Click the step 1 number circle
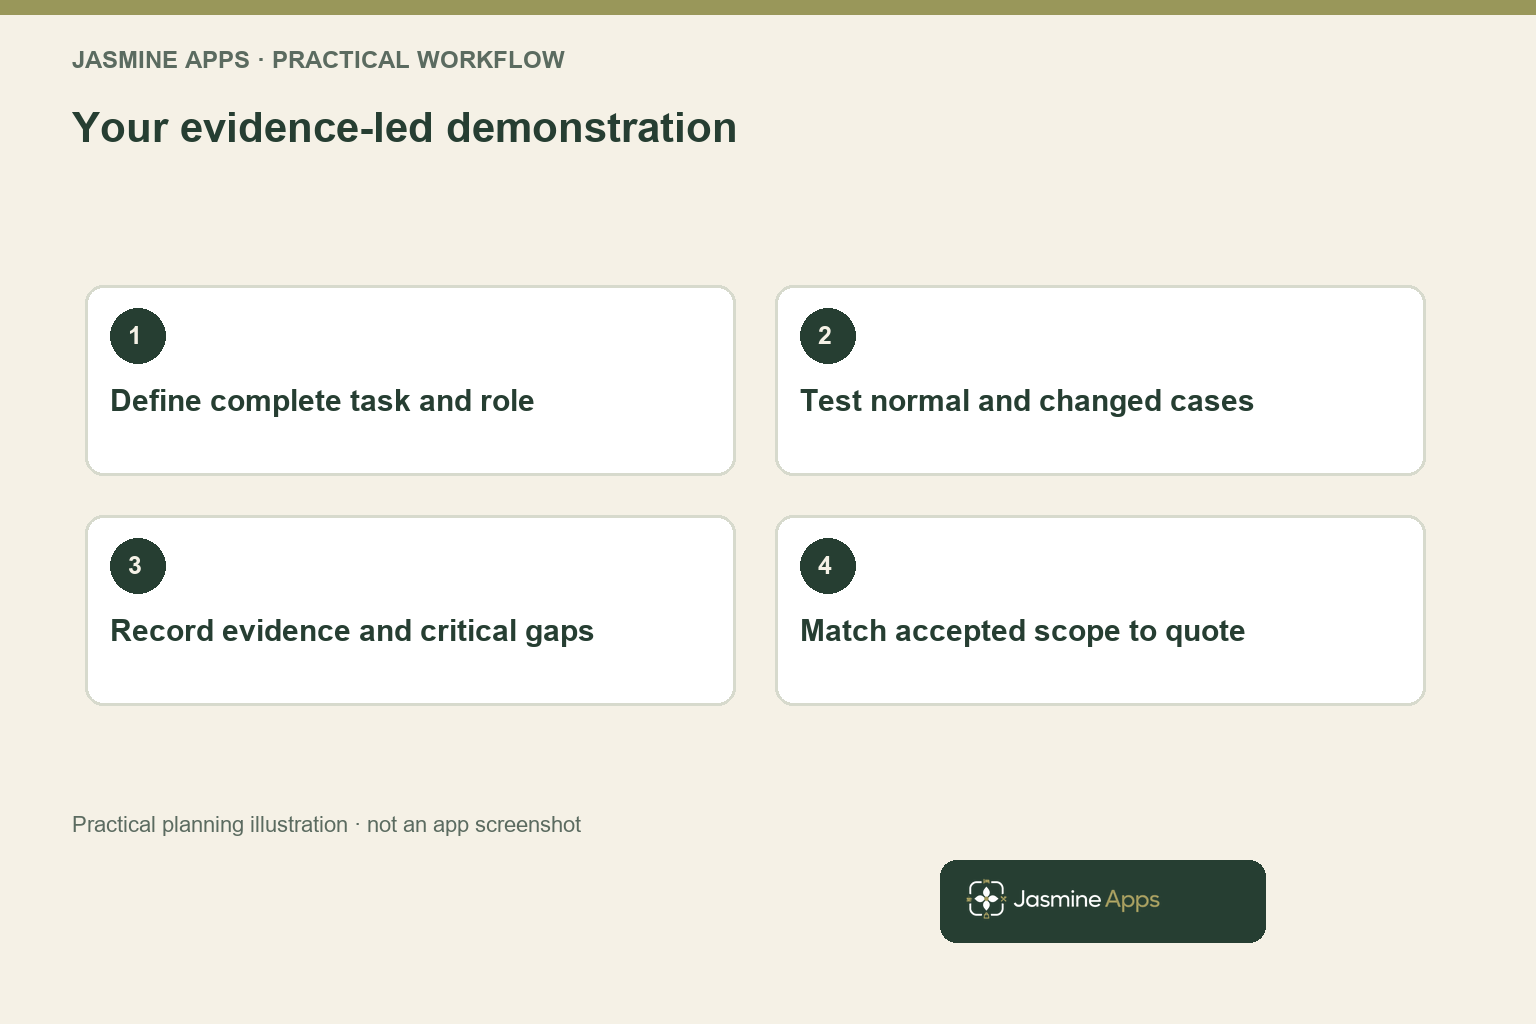This screenshot has width=1536, height=1024. click(138, 336)
